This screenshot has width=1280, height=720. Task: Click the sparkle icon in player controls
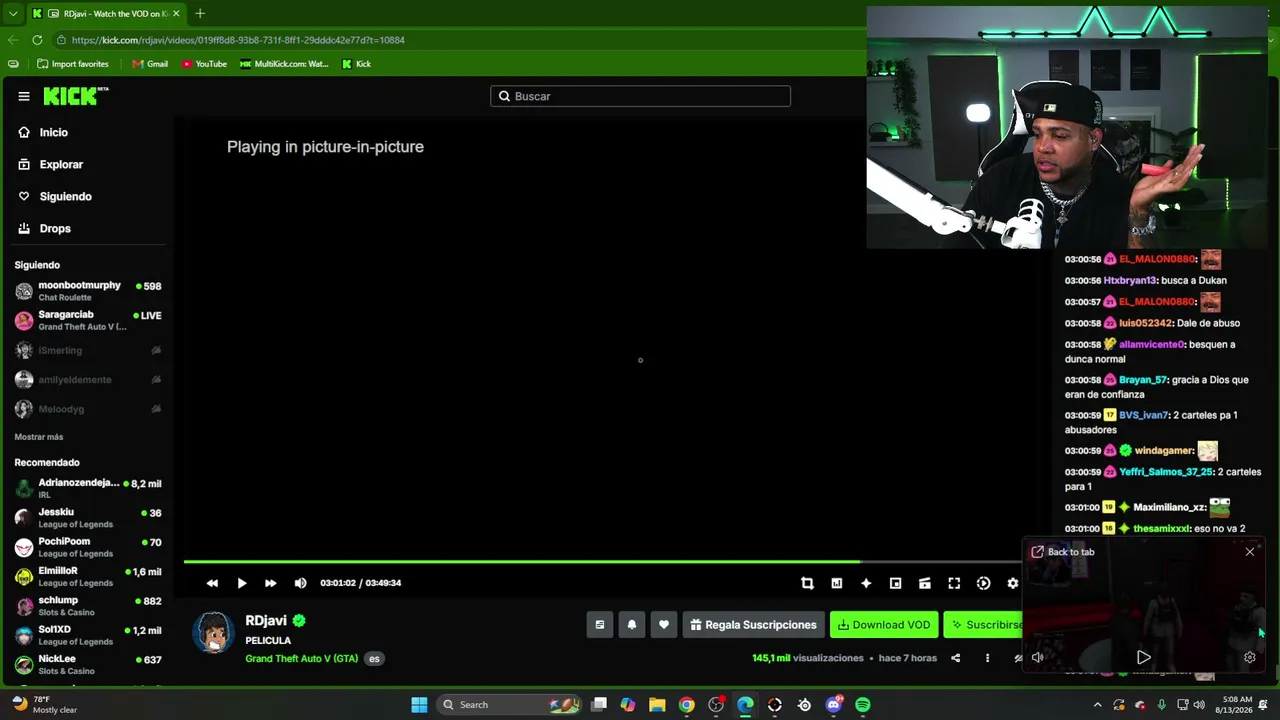click(866, 583)
